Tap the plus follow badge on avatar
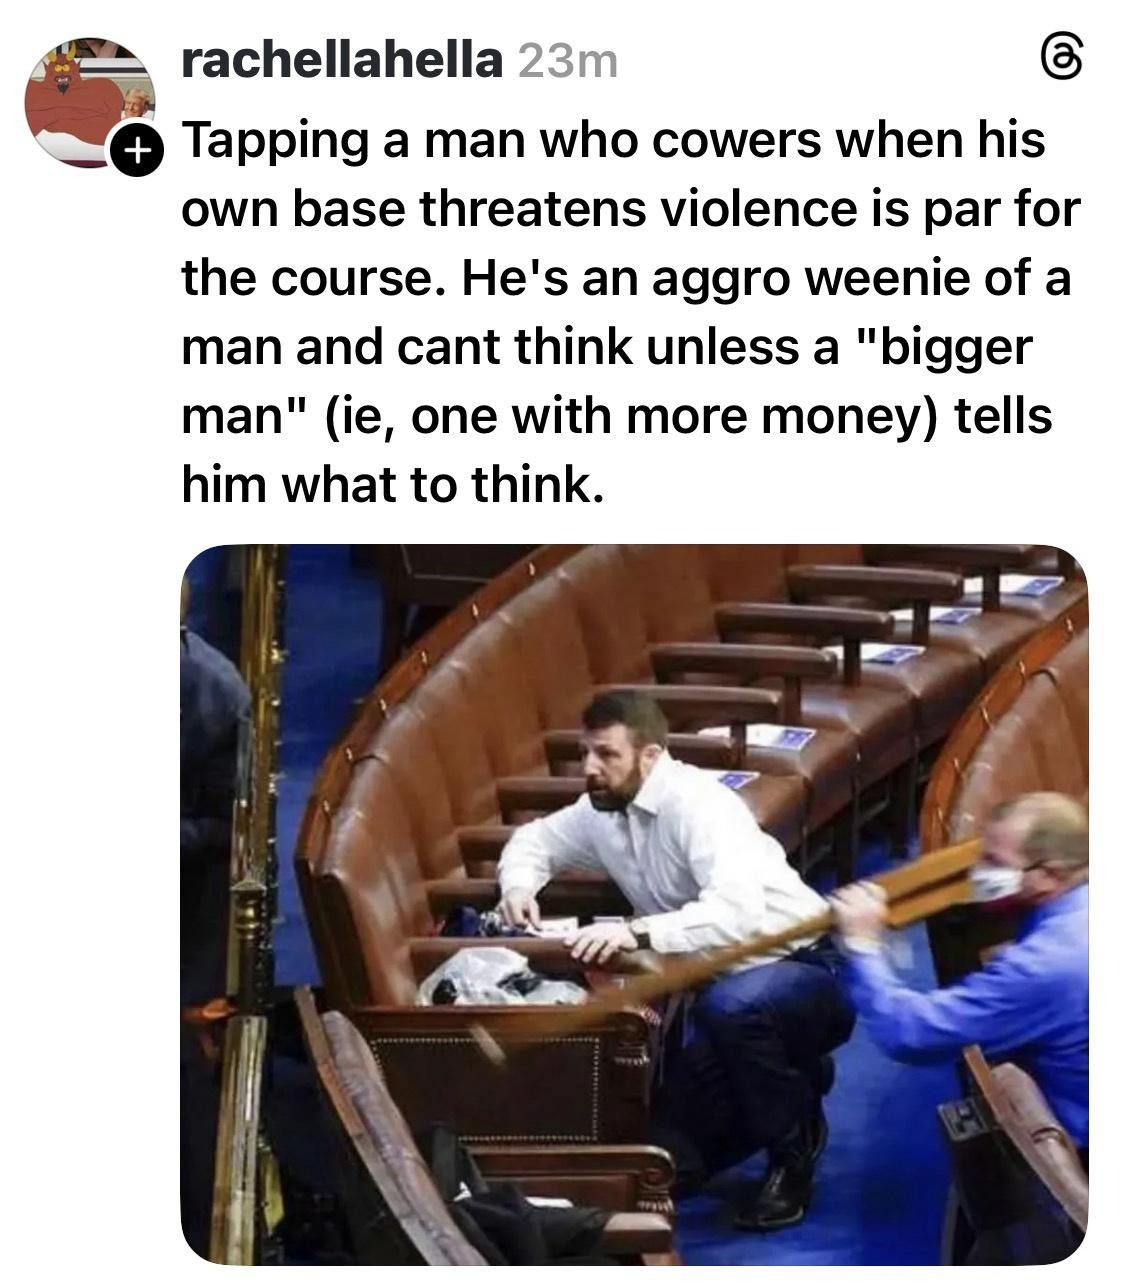This screenshot has width=1125, height=1285. coord(134,152)
